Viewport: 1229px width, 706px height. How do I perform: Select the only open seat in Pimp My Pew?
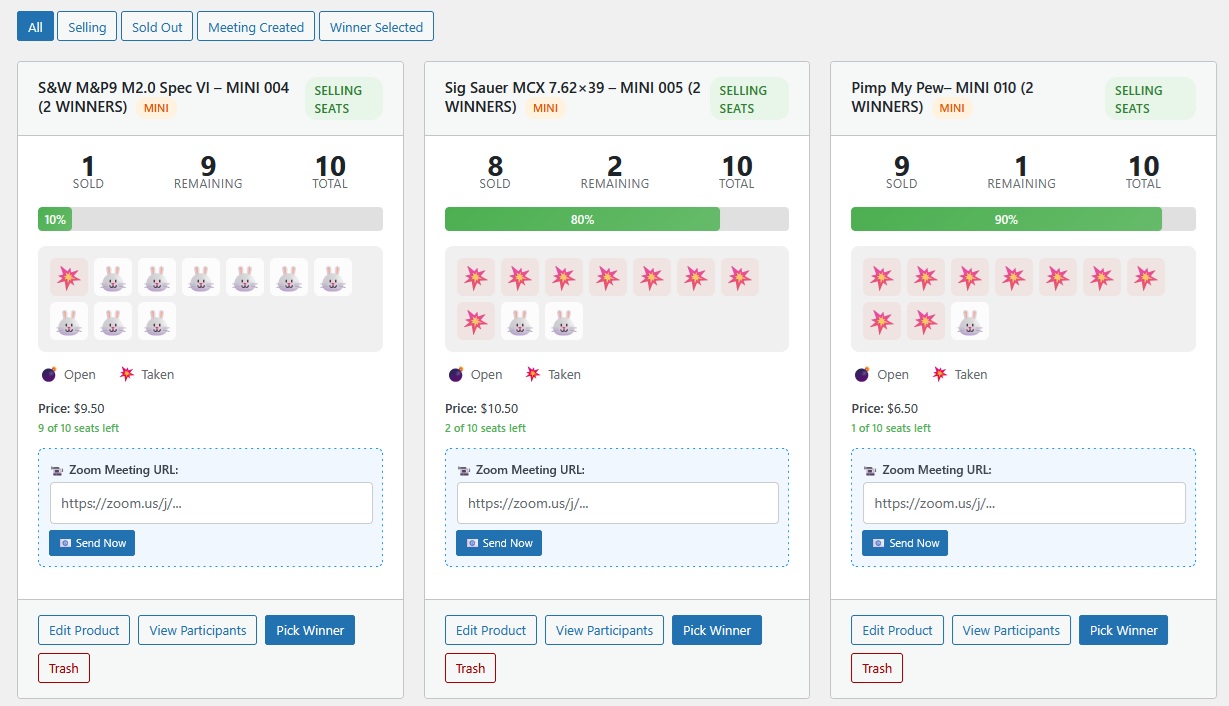969,321
